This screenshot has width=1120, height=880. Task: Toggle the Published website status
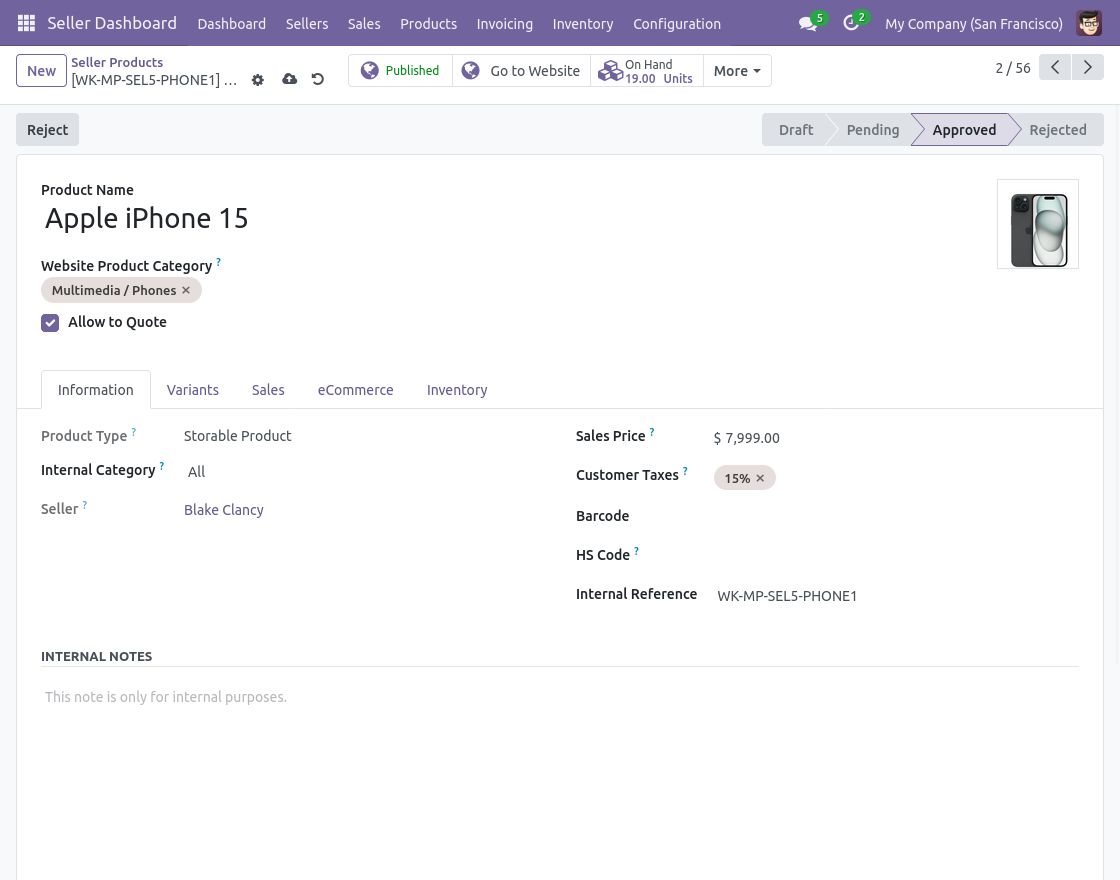coord(400,71)
